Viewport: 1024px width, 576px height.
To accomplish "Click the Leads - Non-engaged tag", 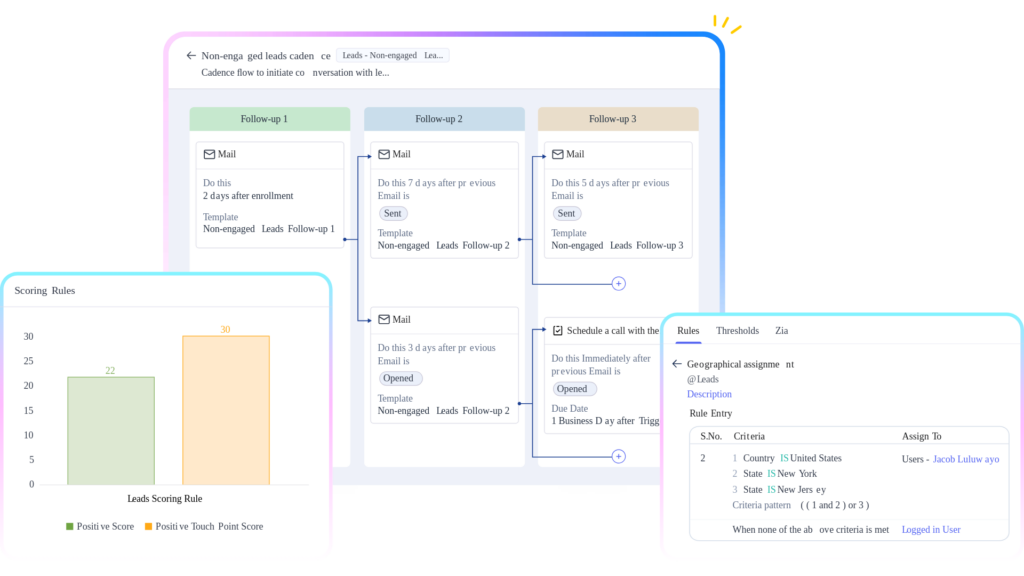I will click(x=391, y=56).
